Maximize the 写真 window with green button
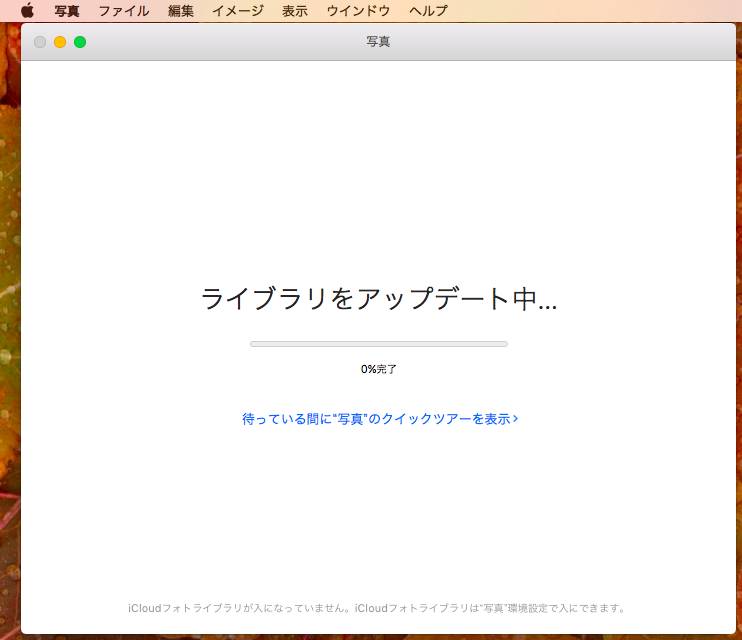 [80, 42]
